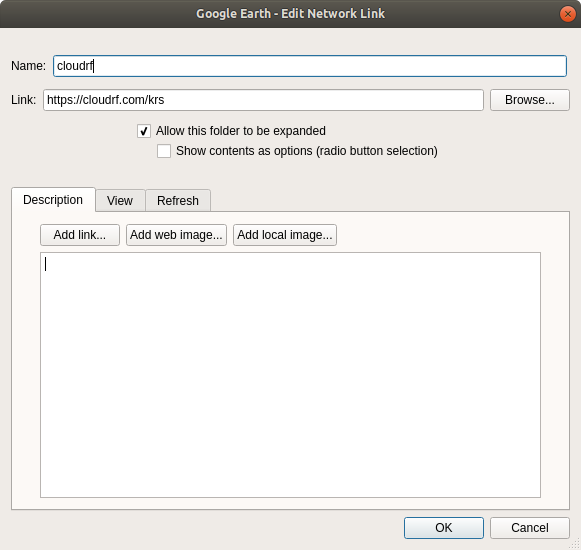Screen dimensions: 581x550
Task: Choose Add web image...
Action: (176, 235)
